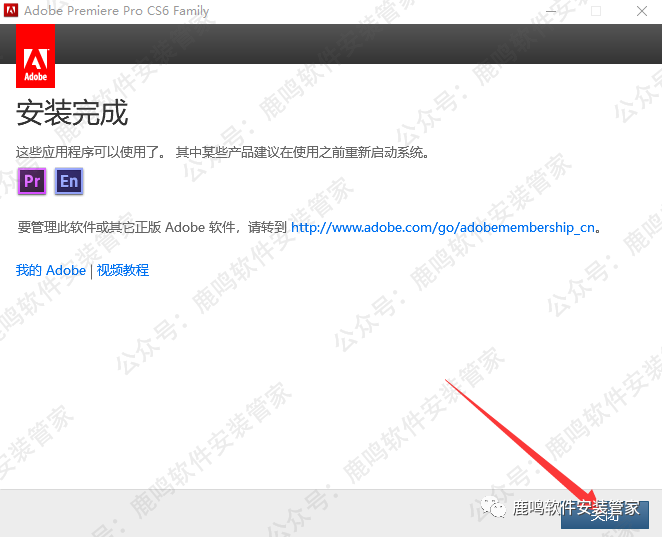Click the red arrow annotation
Image resolution: width=662 pixels, height=537 pixels.
(520, 440)
